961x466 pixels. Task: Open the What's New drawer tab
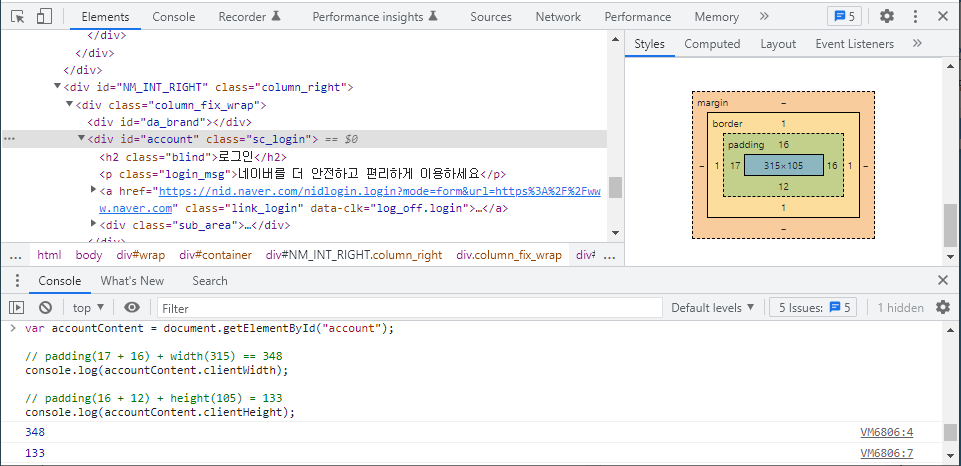[132, 281]
